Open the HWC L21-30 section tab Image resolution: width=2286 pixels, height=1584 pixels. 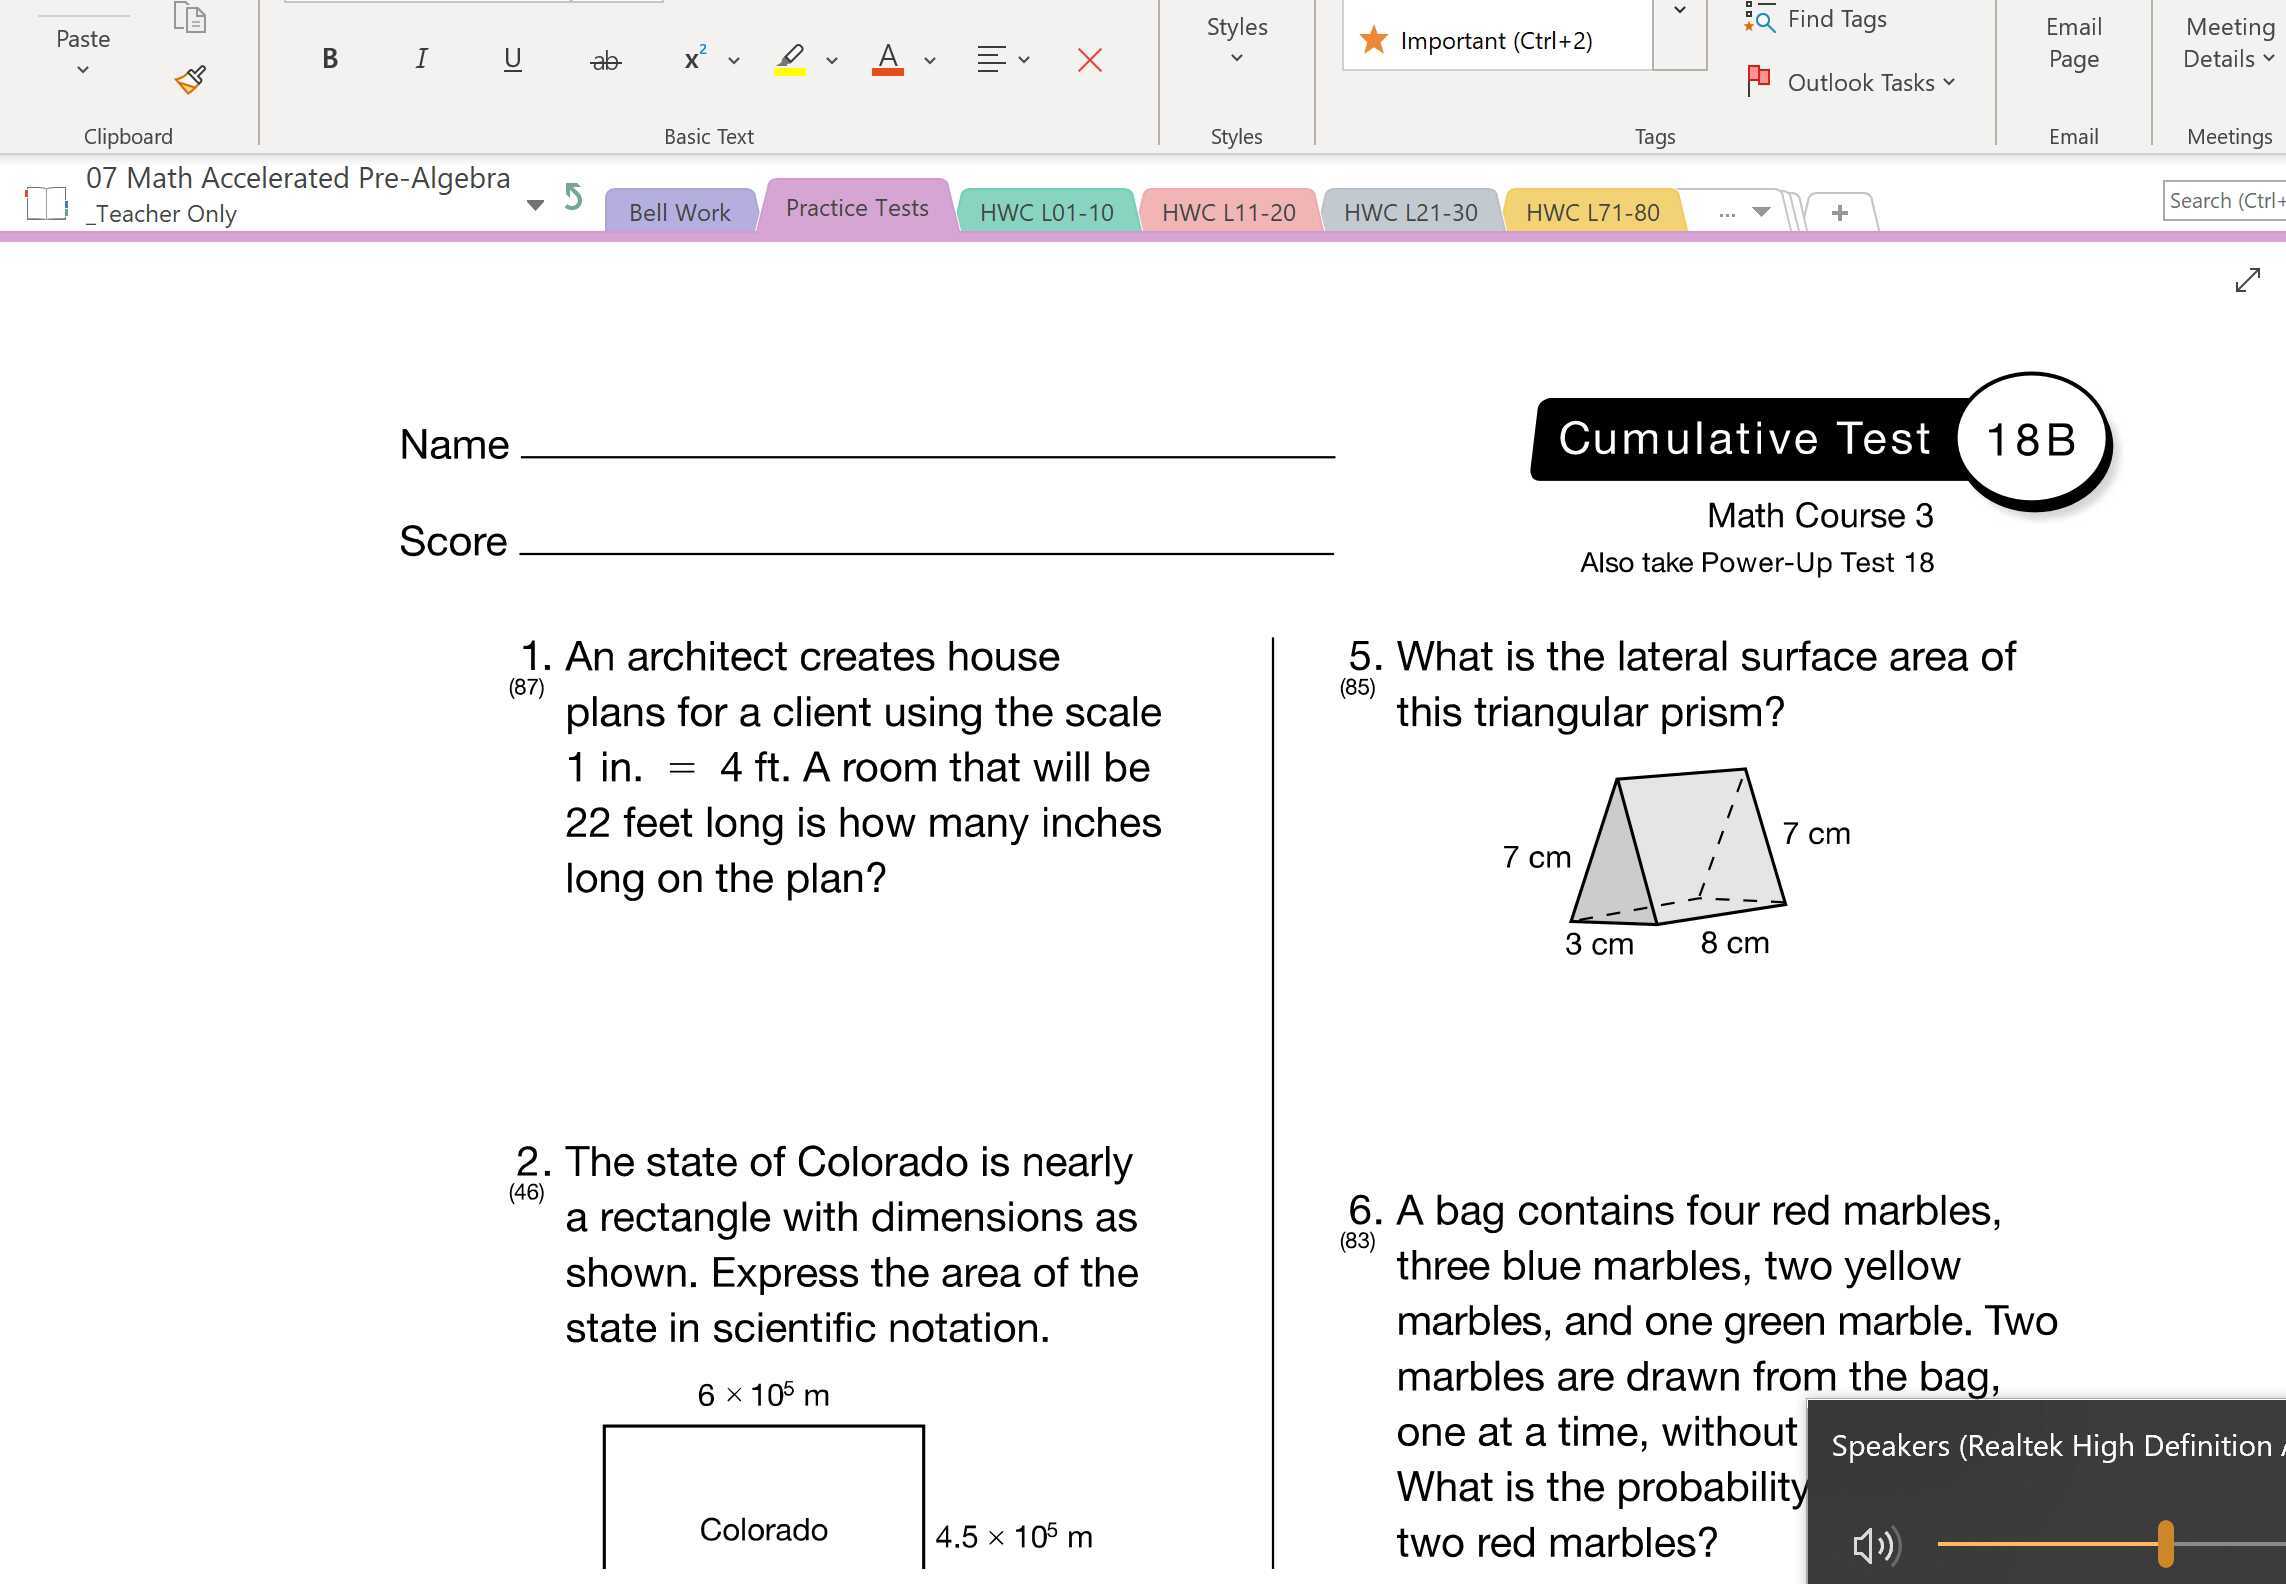tap(1410, 212)
